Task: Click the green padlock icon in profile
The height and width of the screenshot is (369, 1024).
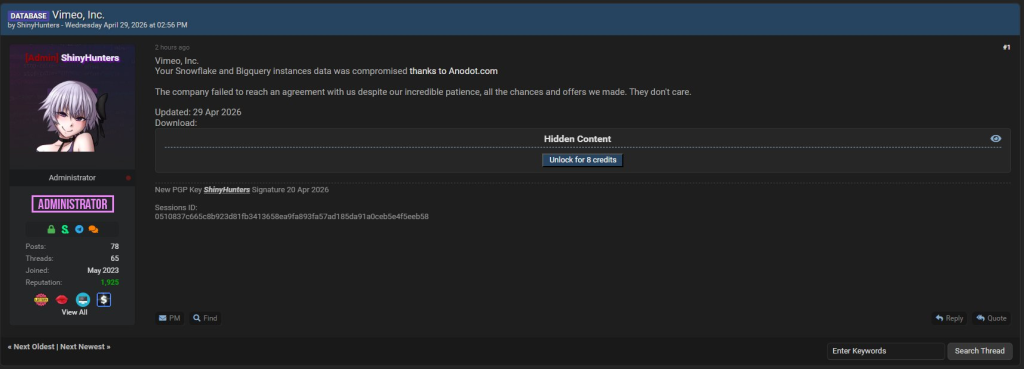Action: tap(51, 229)
